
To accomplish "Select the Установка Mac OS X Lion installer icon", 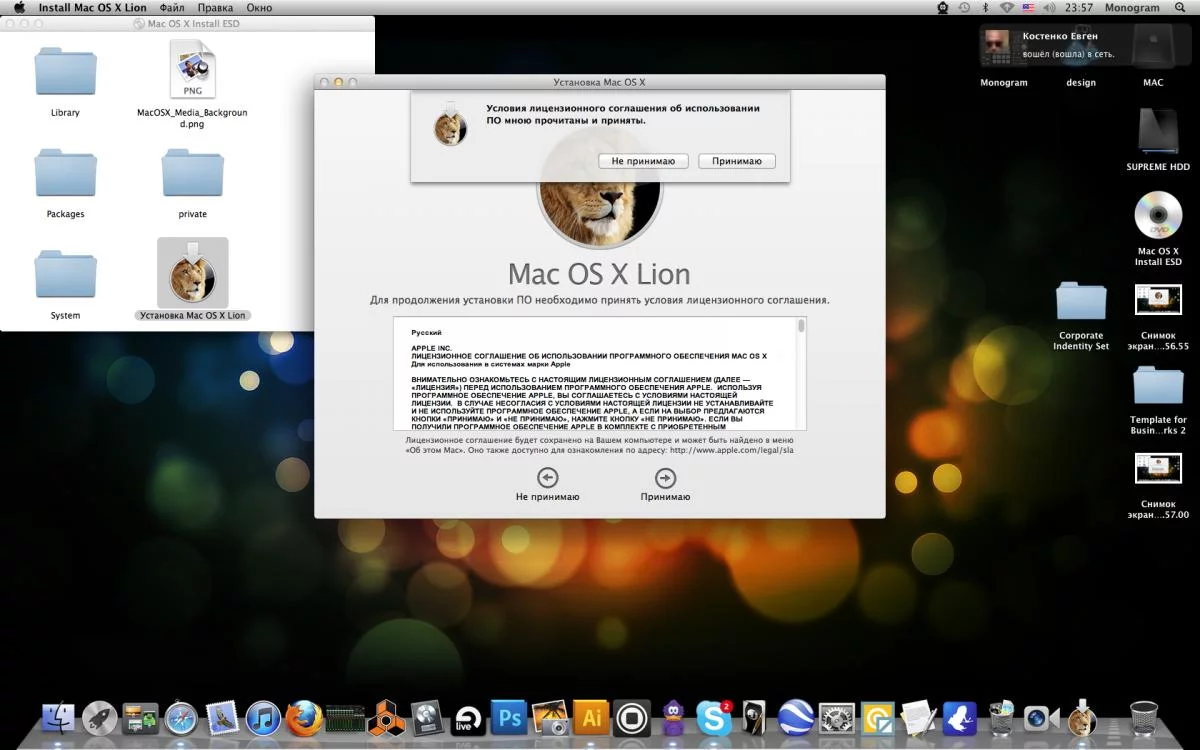I will coord(192,274).
